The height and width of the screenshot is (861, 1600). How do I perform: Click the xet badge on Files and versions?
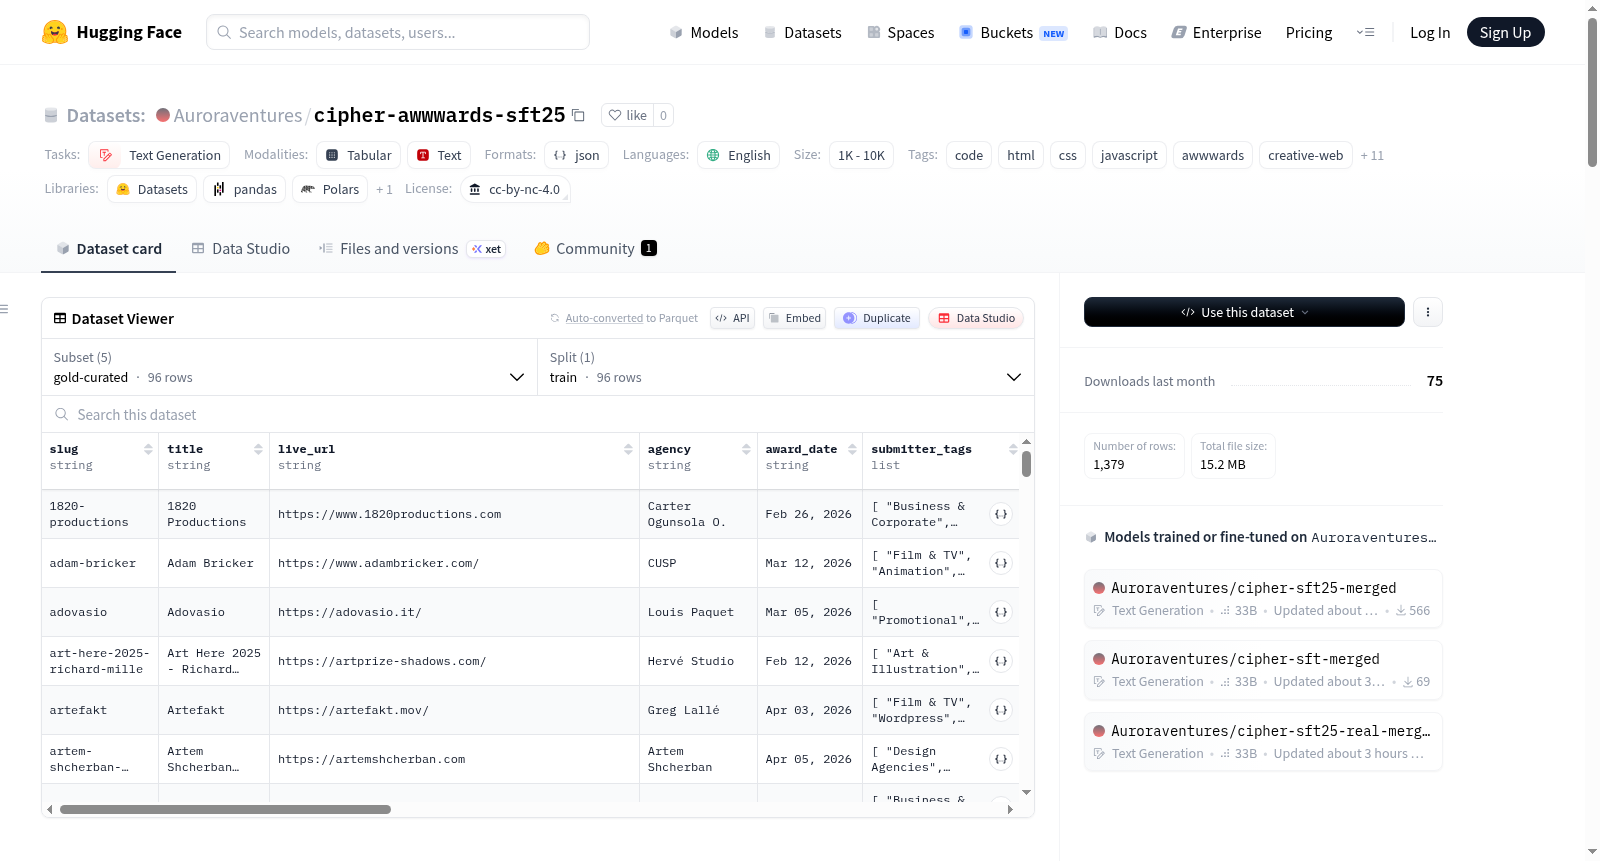487,249
